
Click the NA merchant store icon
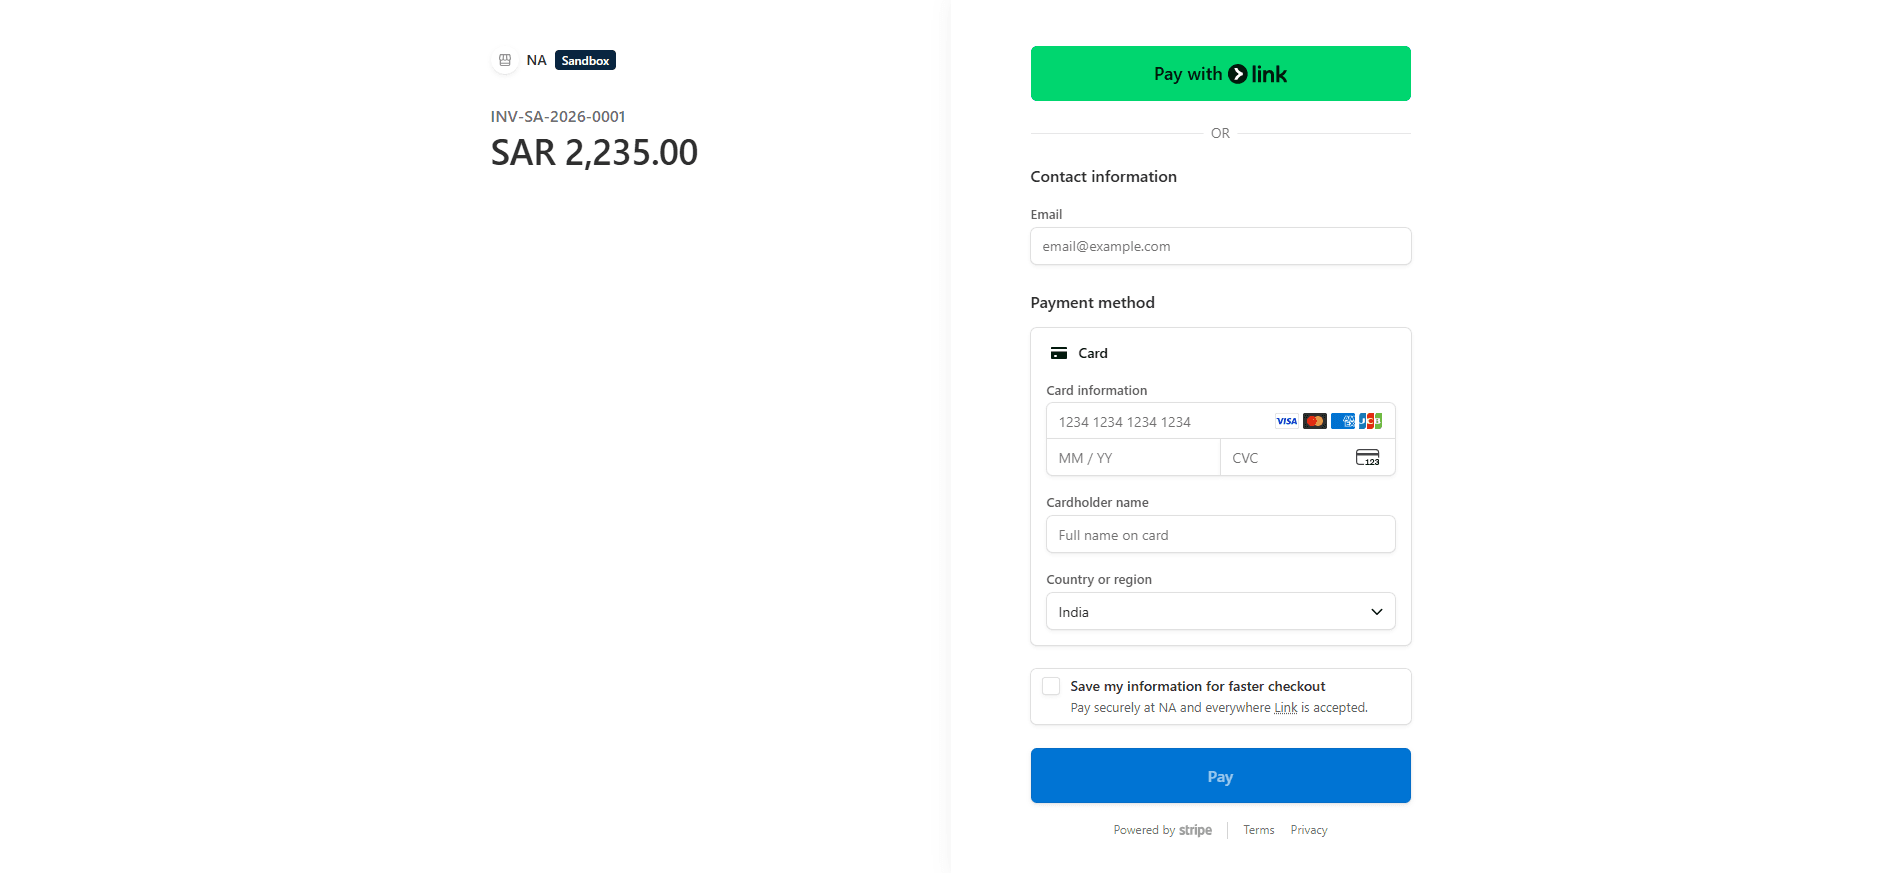click(x=505, y=60)
